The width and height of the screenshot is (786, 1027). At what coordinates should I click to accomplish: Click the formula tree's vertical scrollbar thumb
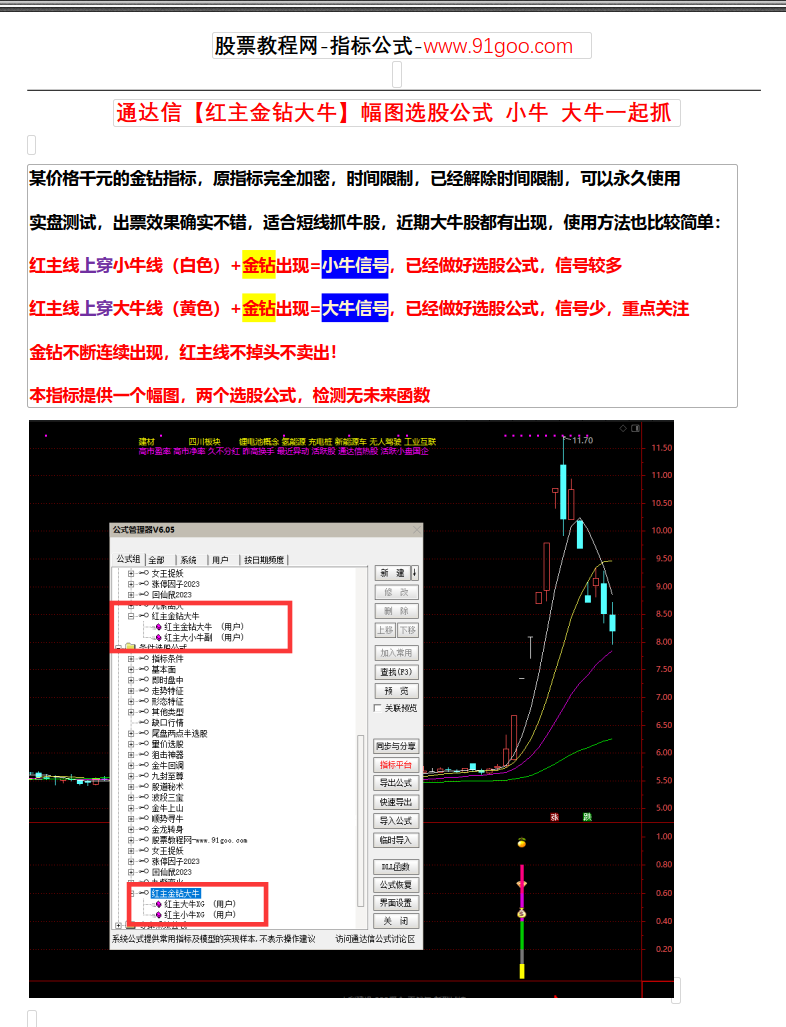[x=360, y=821]
